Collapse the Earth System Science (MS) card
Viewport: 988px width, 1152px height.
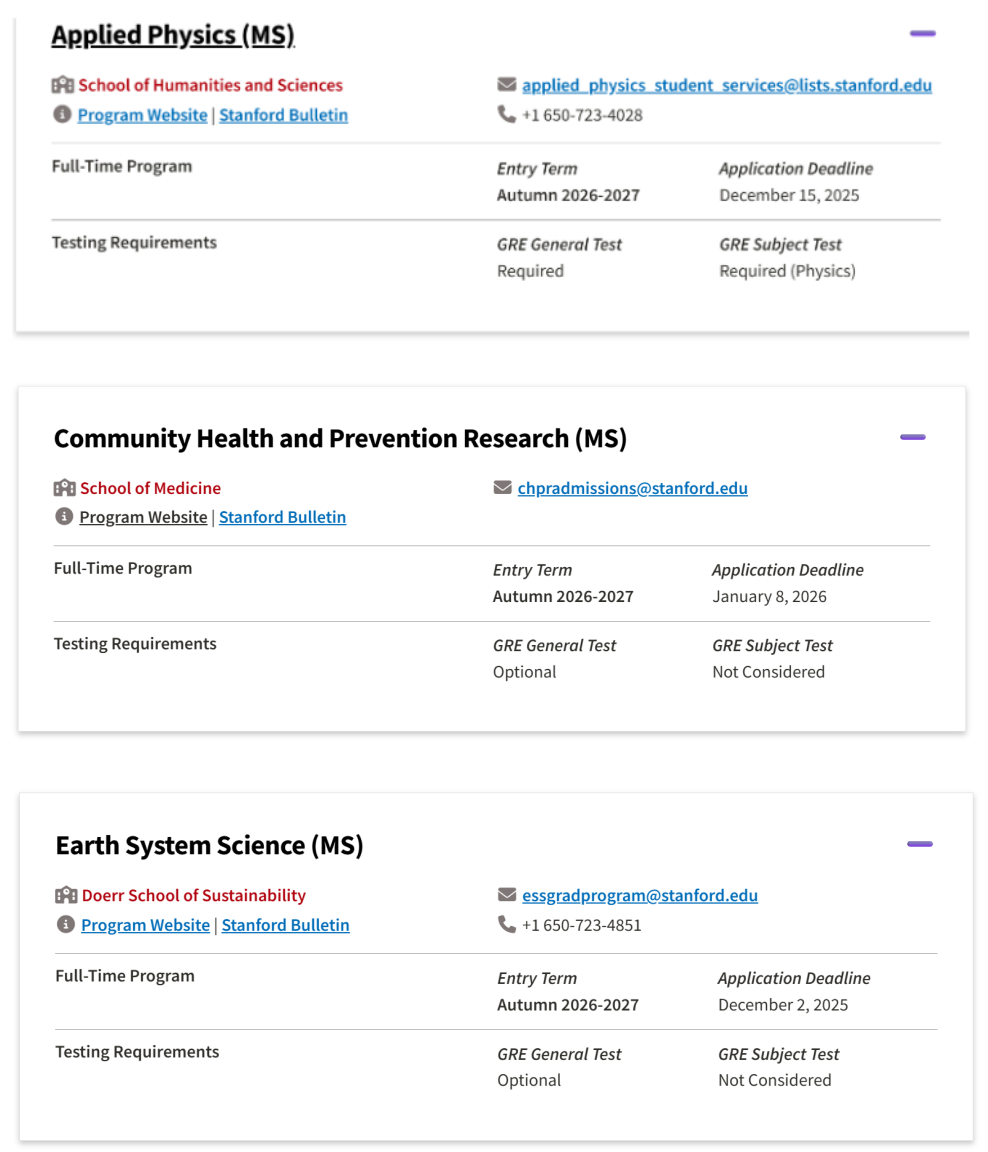tap(919, 844)
